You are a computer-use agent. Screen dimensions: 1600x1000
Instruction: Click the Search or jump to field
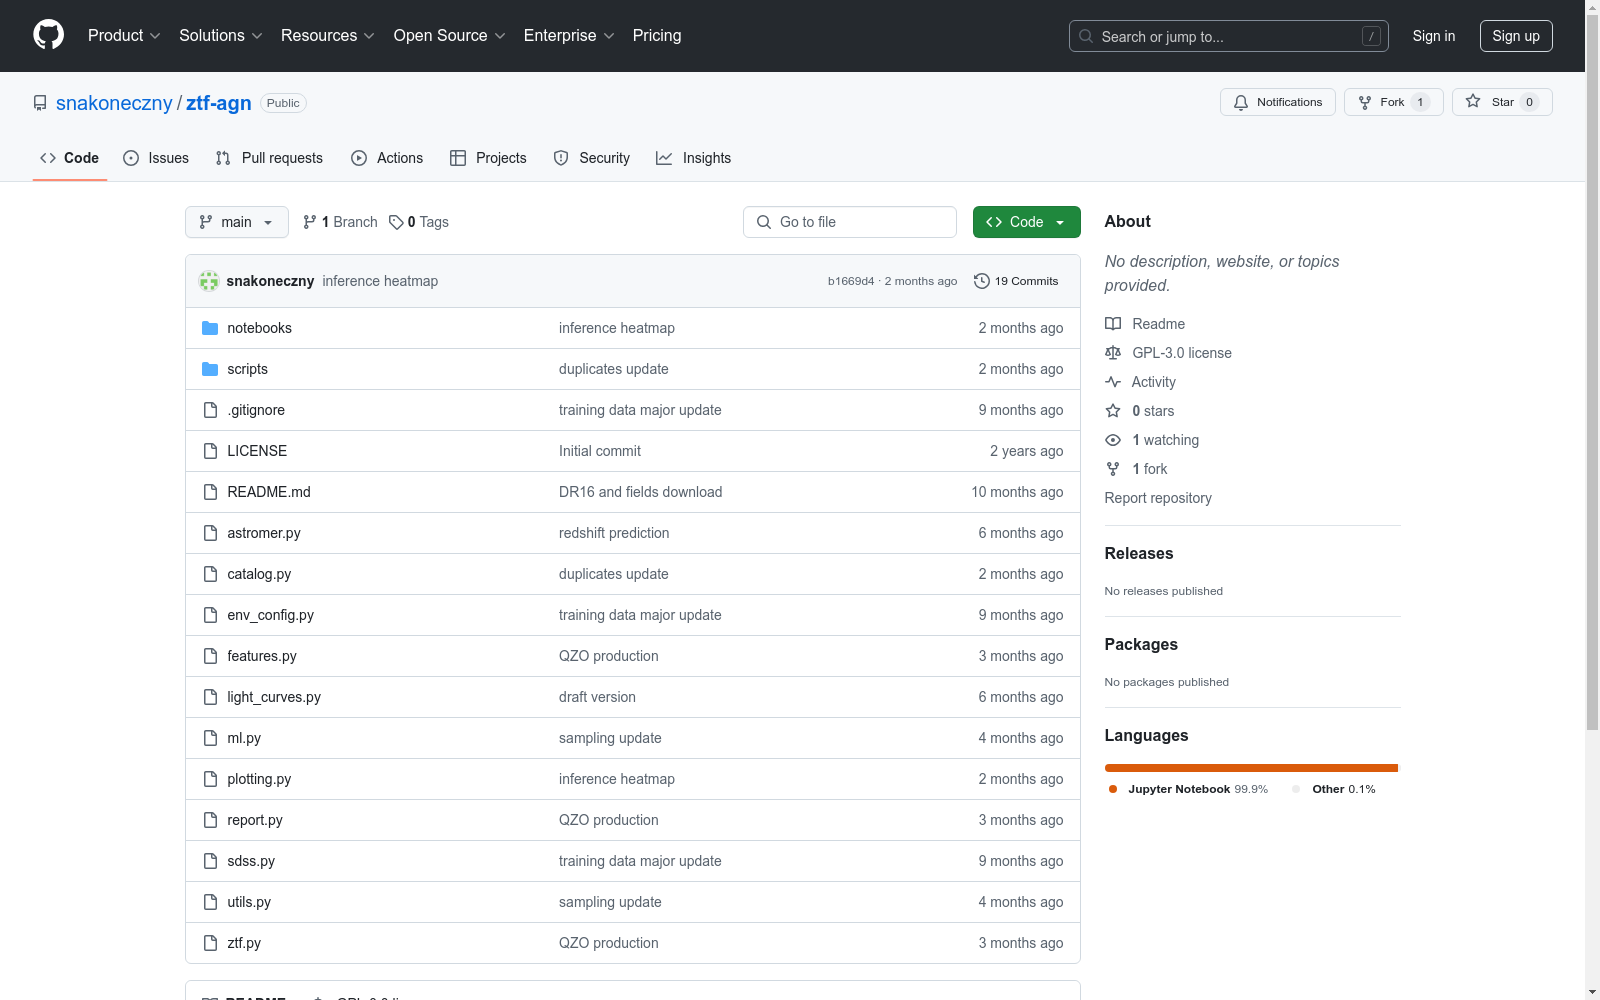tap(1229, 36)
